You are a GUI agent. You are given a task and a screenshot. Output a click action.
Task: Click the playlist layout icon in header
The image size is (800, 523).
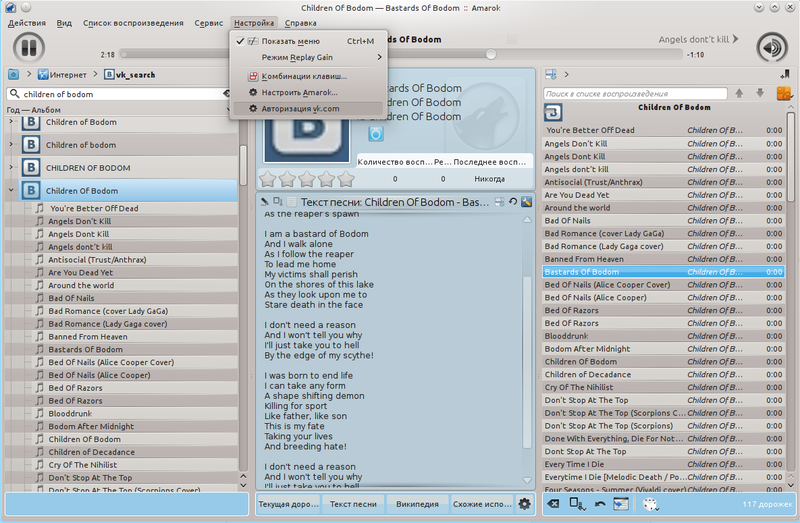(551, 74)
